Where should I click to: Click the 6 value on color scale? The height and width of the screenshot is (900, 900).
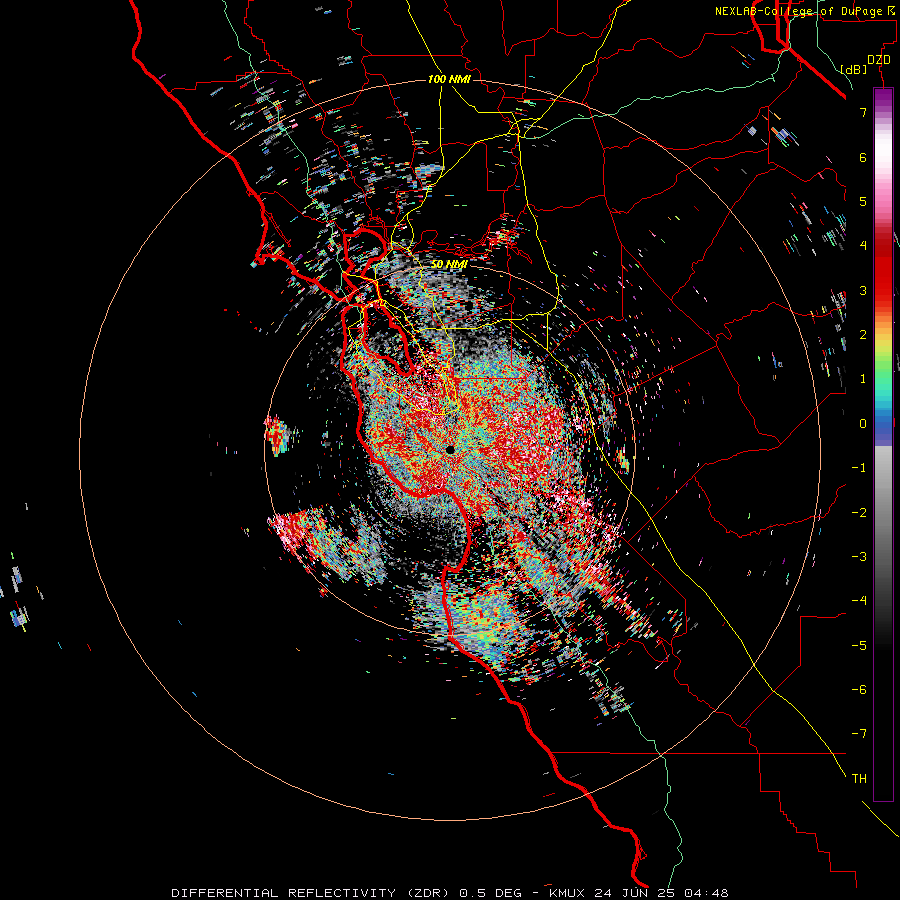pyautogui.click(x=863, y=157)
